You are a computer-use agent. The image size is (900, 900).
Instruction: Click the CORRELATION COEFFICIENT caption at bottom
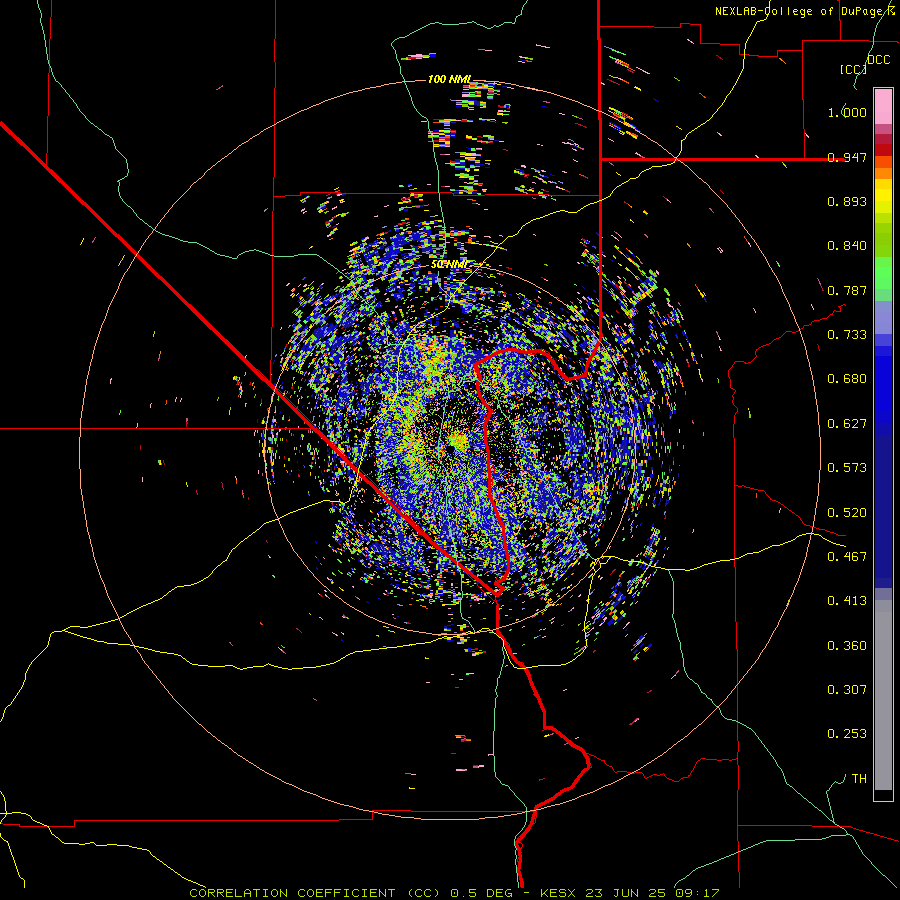click(454, 893)
